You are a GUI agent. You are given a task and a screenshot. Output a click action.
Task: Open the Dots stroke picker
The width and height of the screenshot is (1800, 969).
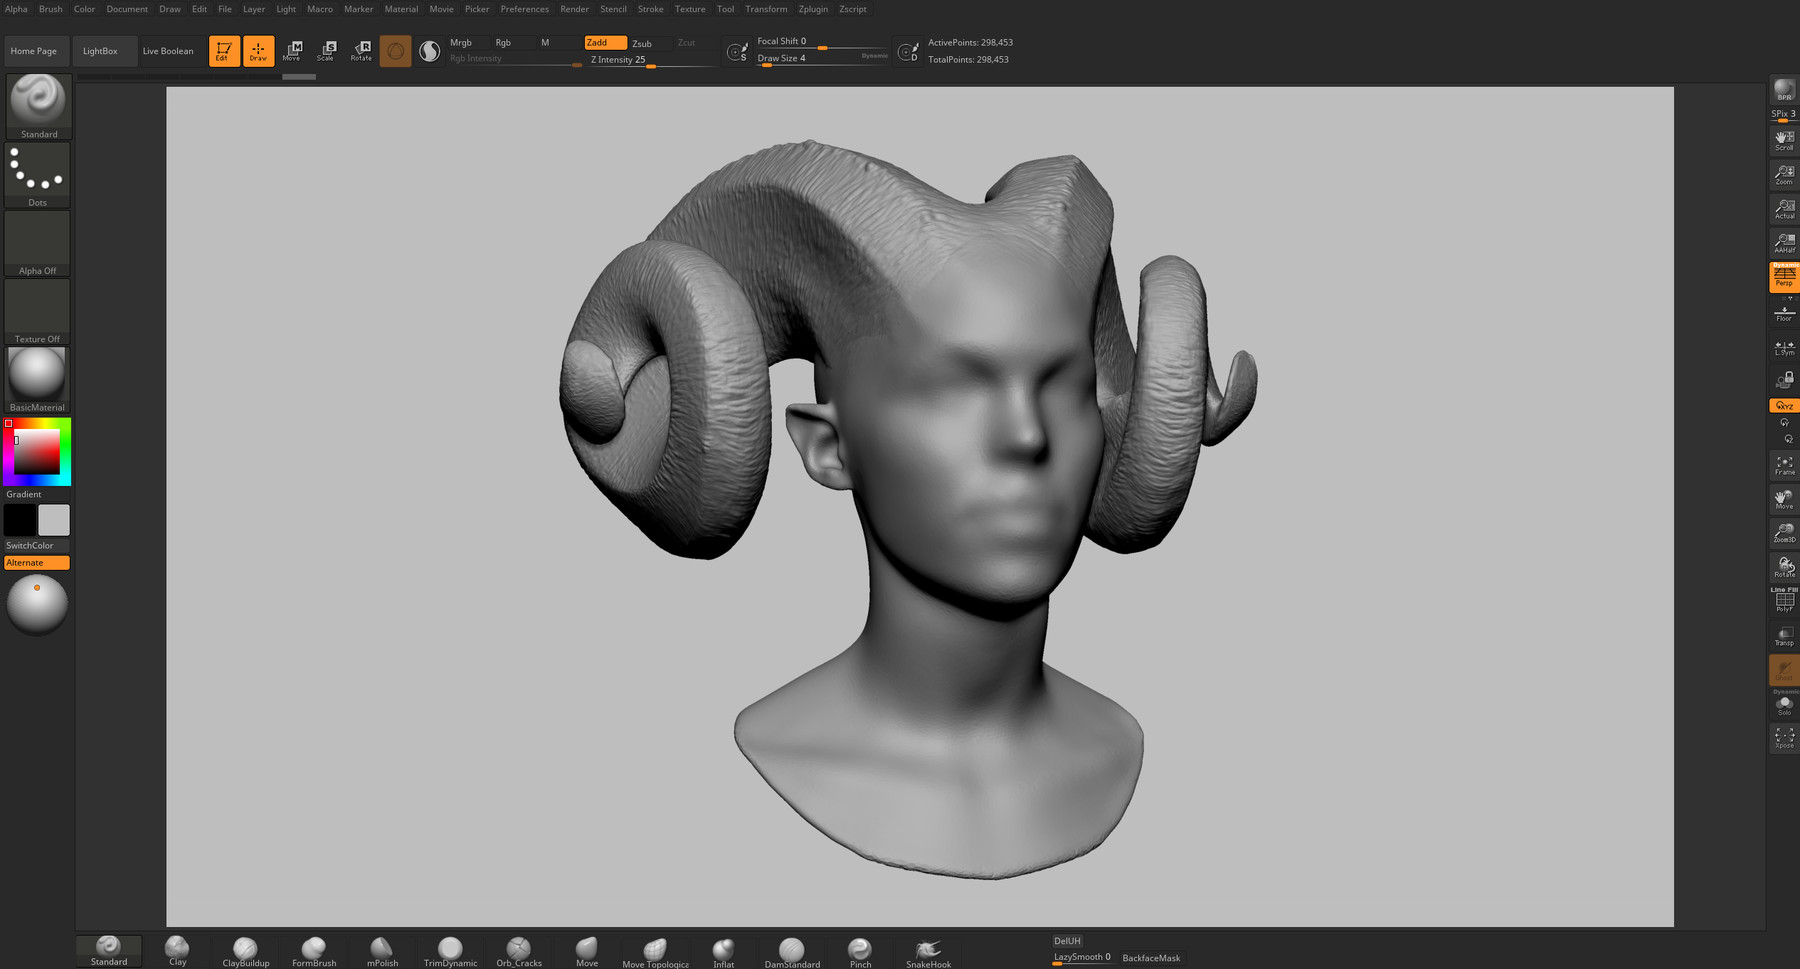(x=38, y=174)
